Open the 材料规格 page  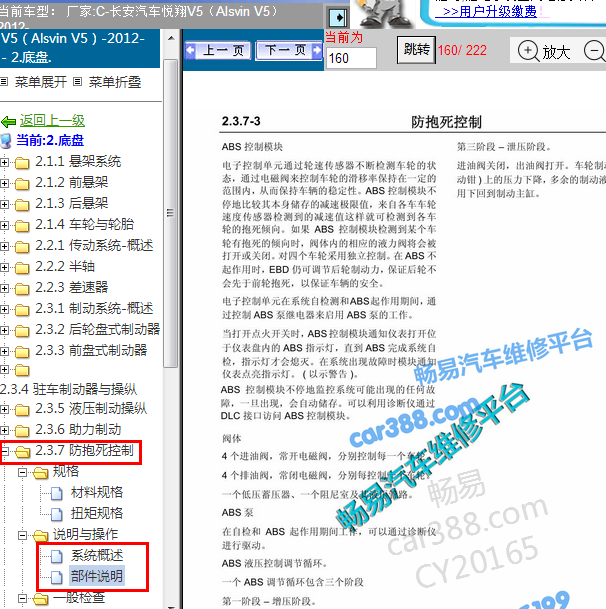point(97,492)
